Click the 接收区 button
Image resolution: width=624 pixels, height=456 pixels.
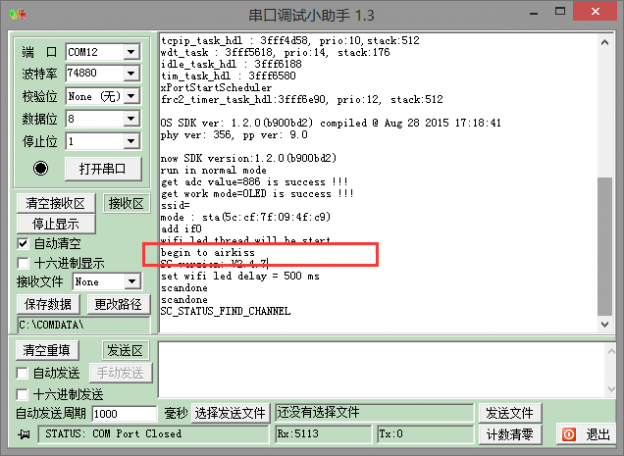coord(126,204)
